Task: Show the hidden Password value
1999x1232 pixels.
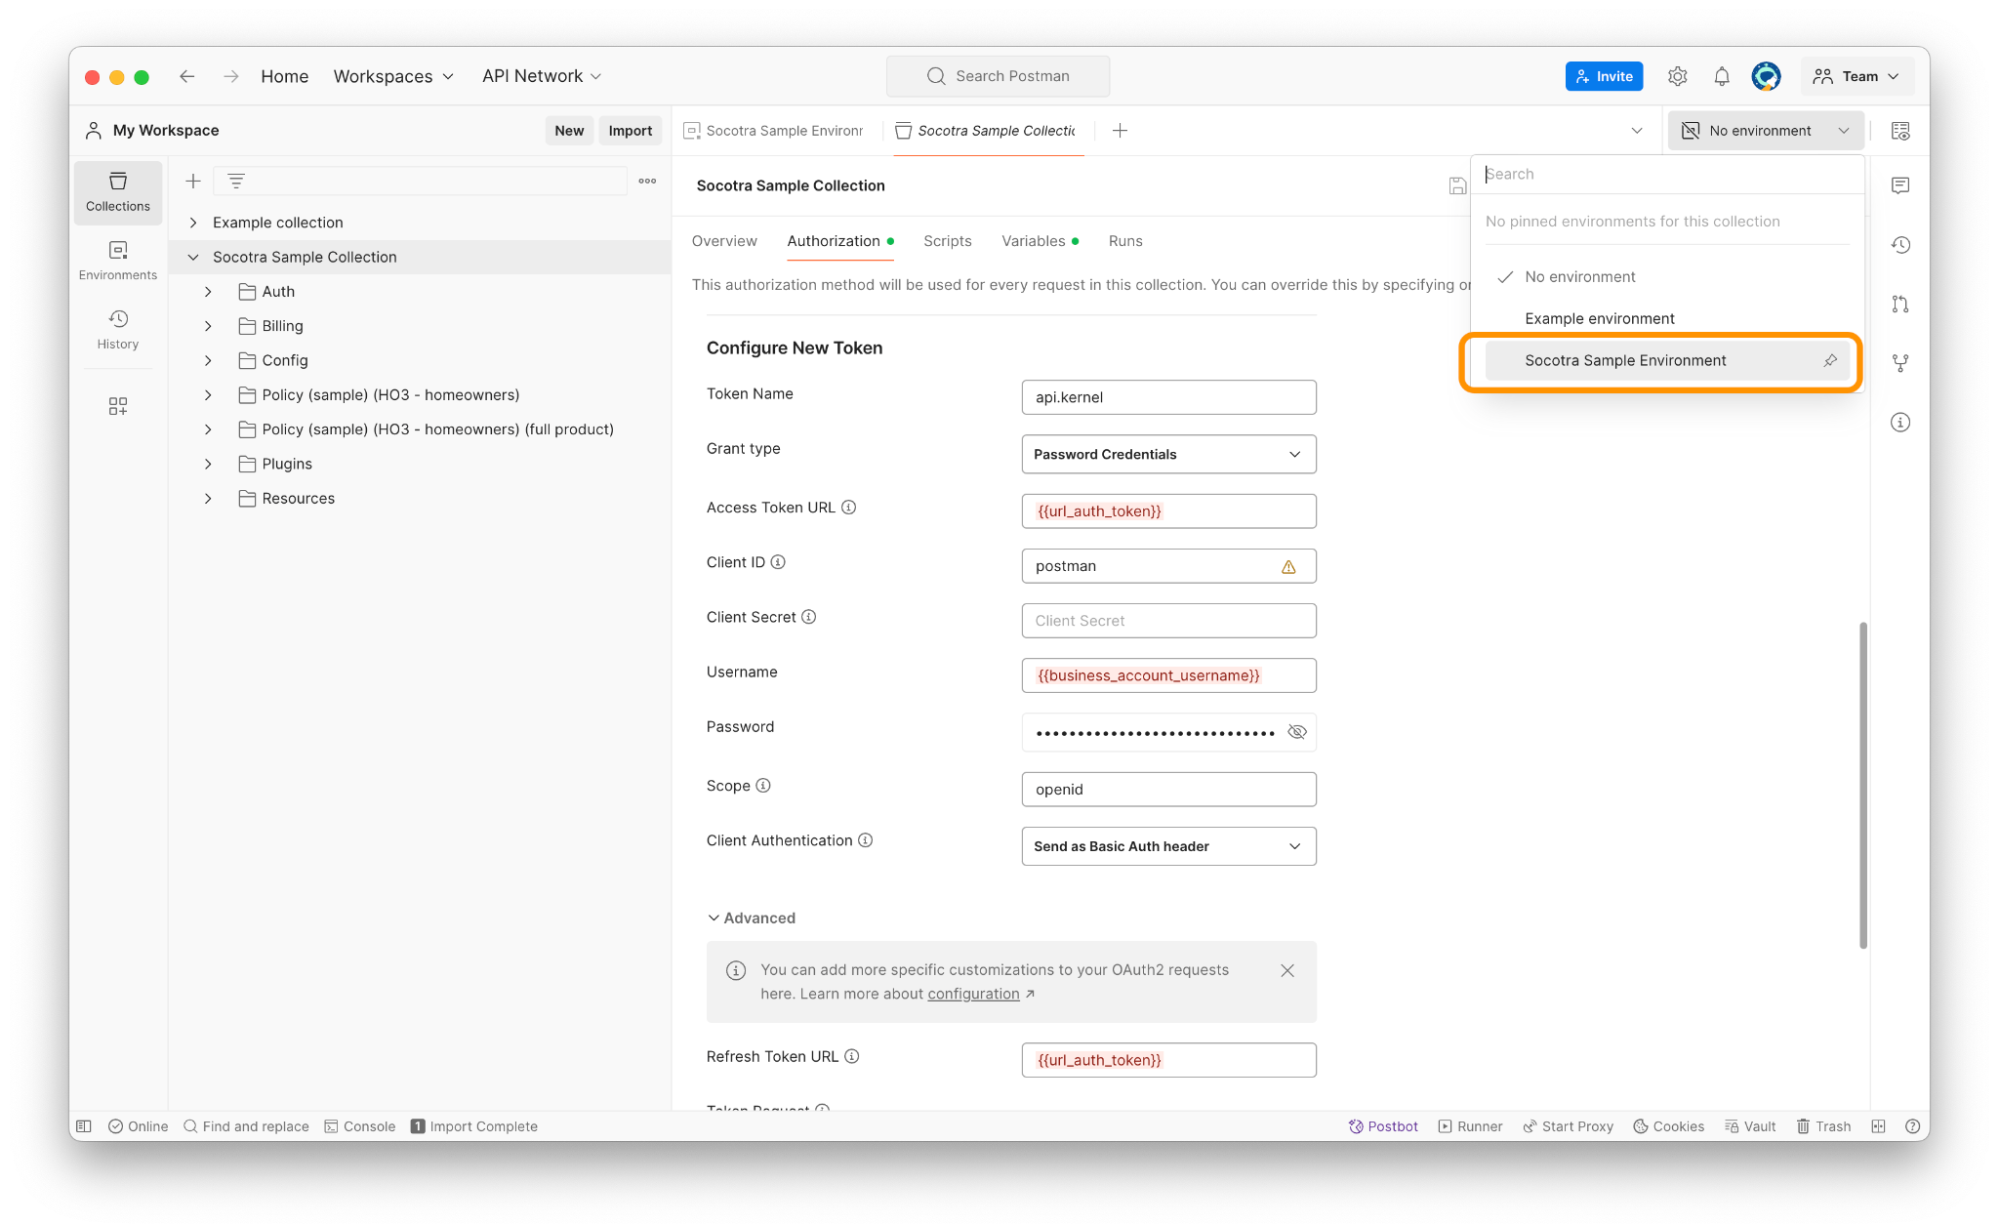Action: (x=1297, y=732)
